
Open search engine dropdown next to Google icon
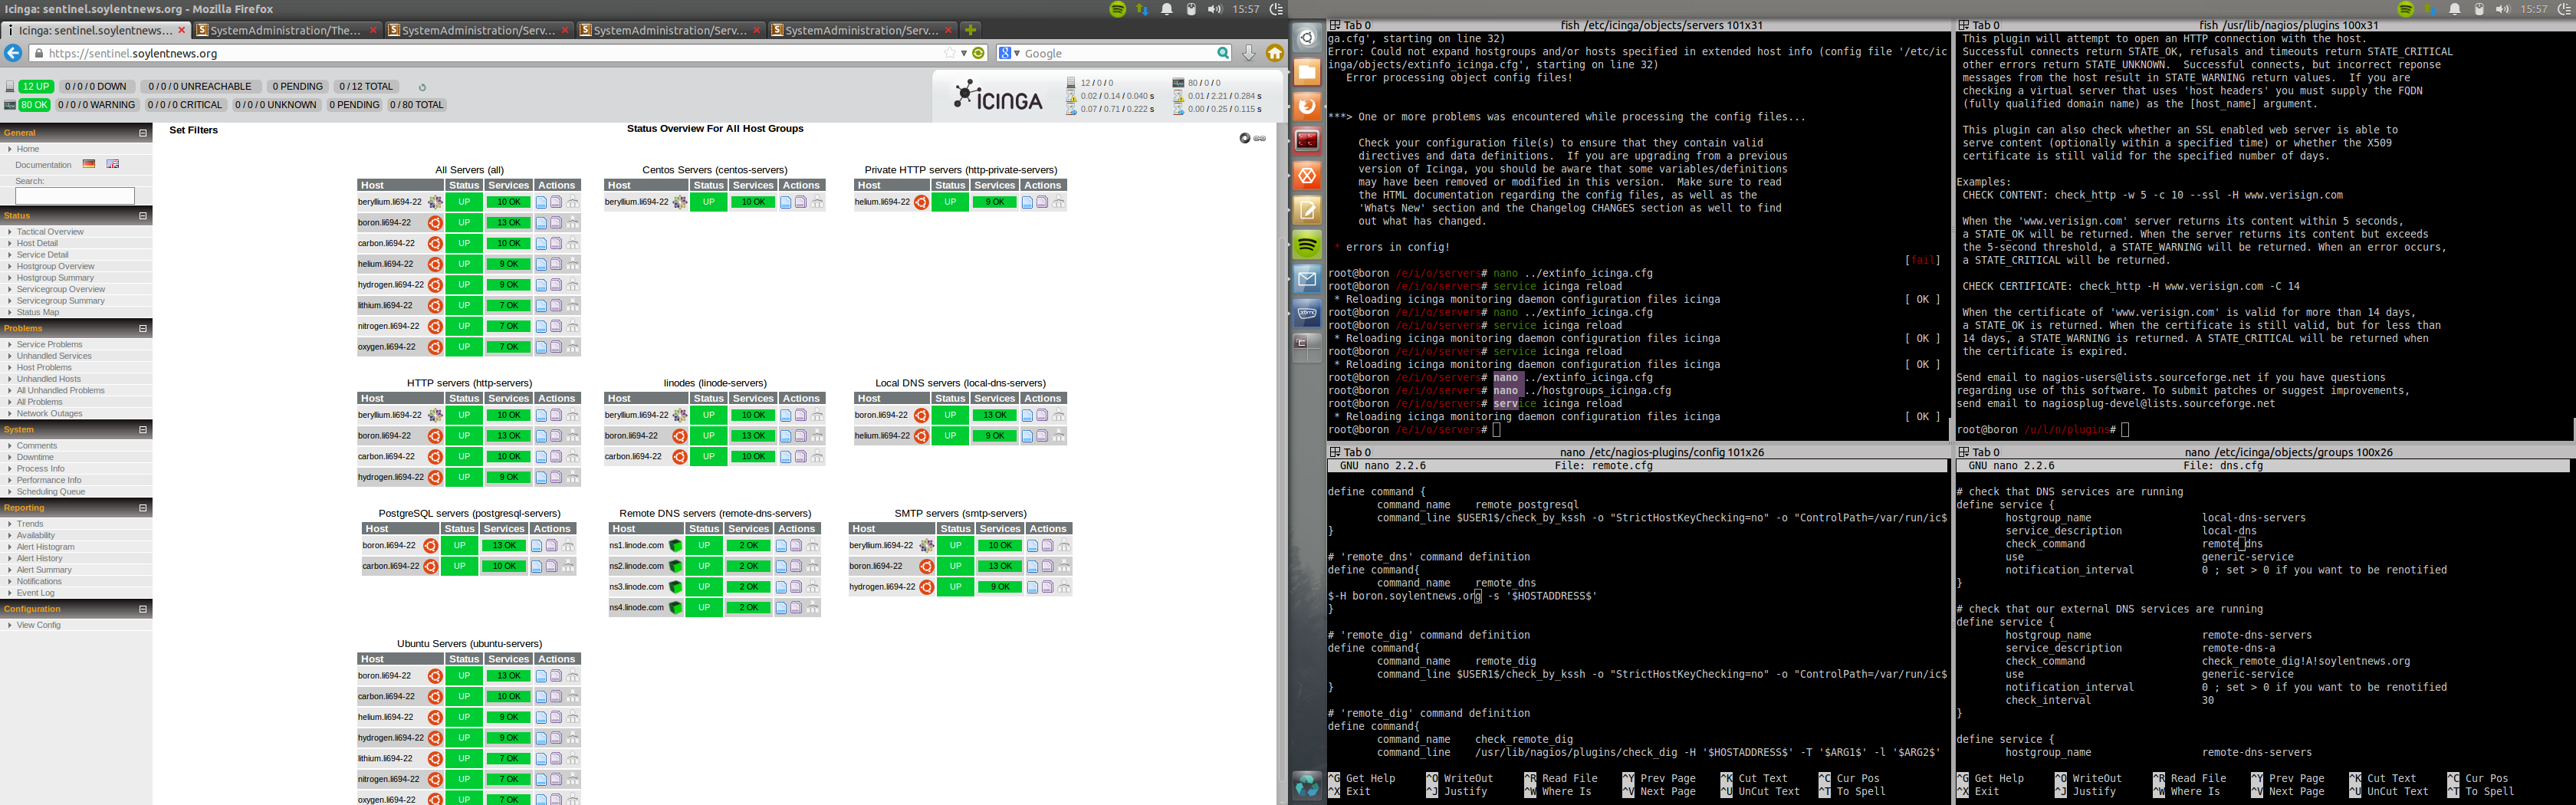click(1017, 53)
